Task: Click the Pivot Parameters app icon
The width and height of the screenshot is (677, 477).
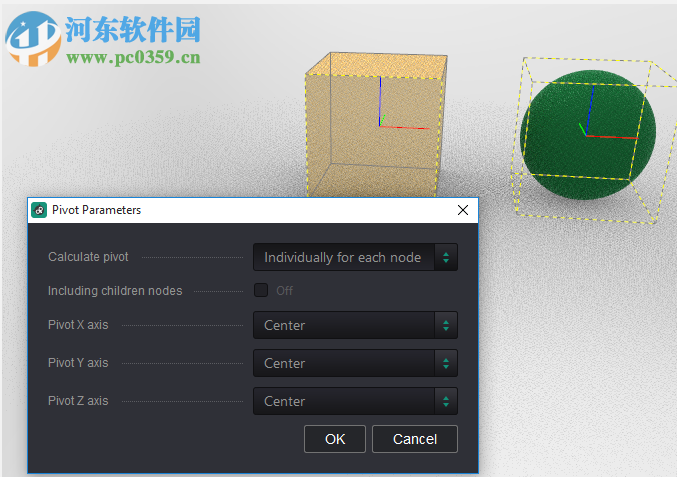Action: click(39, 210)
